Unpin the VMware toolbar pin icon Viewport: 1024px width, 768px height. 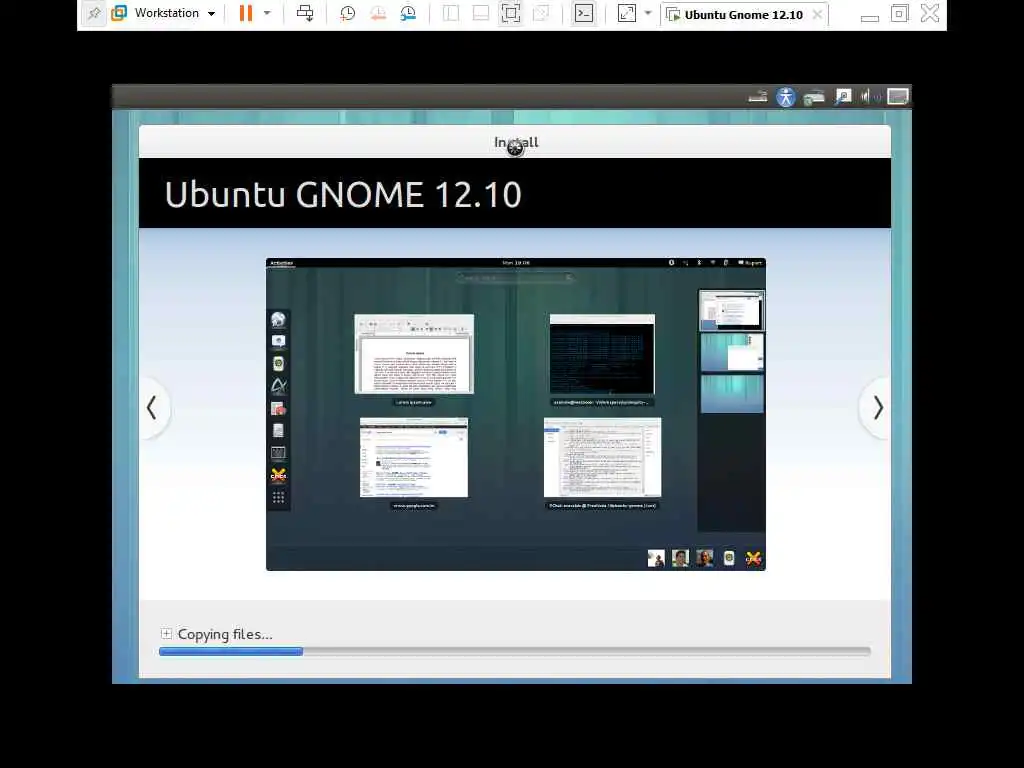94,13
